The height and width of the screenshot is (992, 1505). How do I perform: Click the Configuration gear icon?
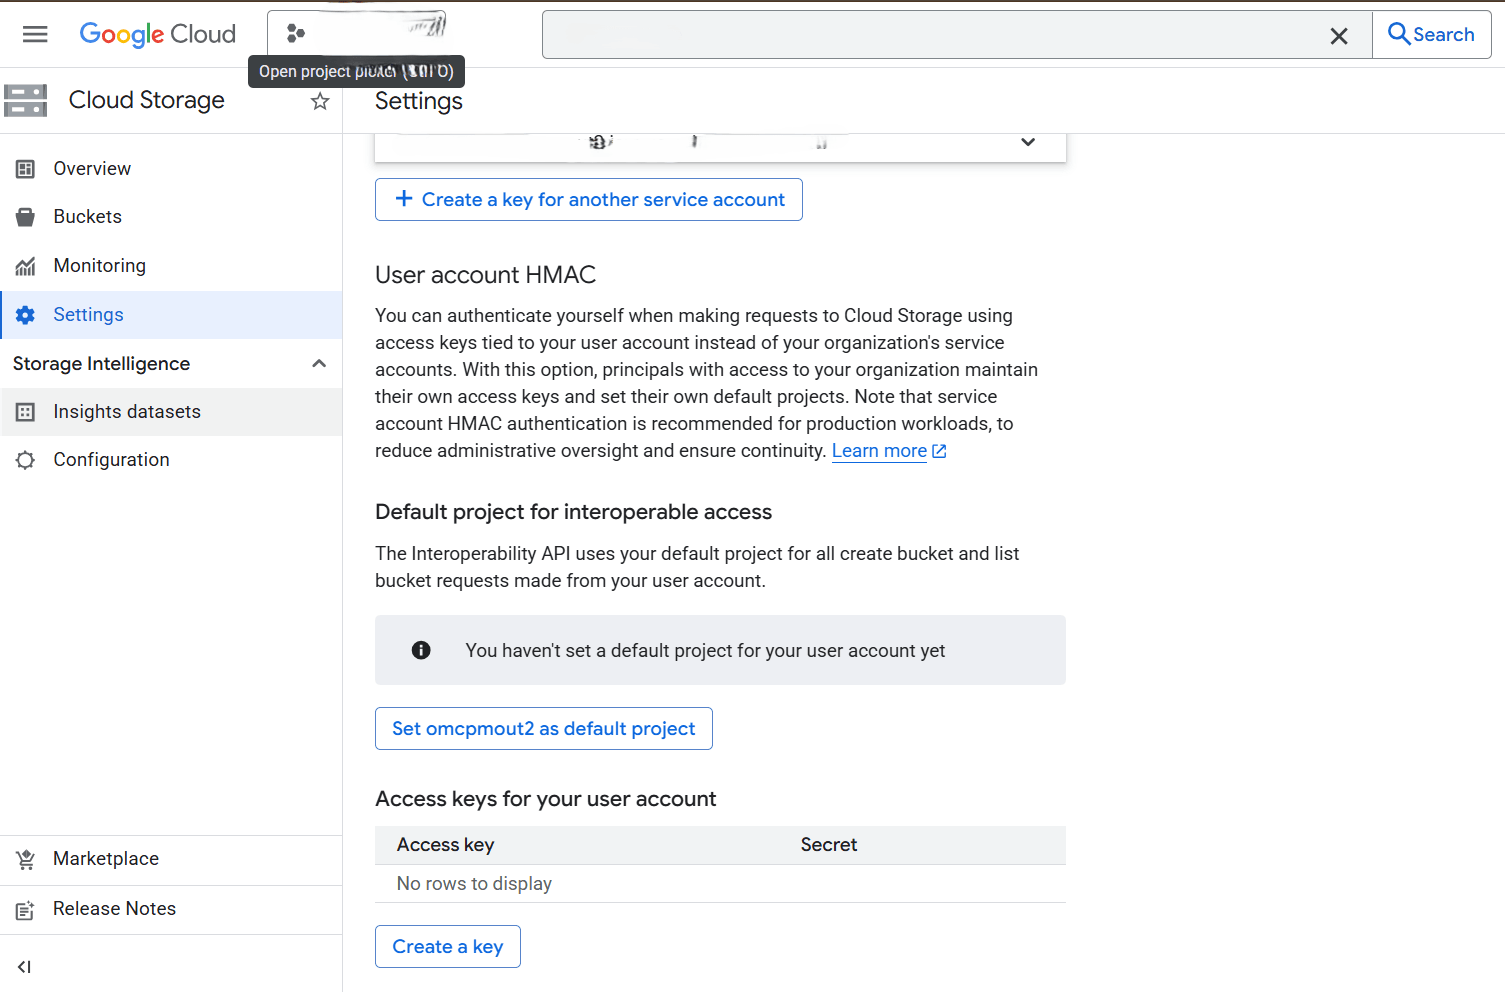pyautogui.click(x=25, y=459)
